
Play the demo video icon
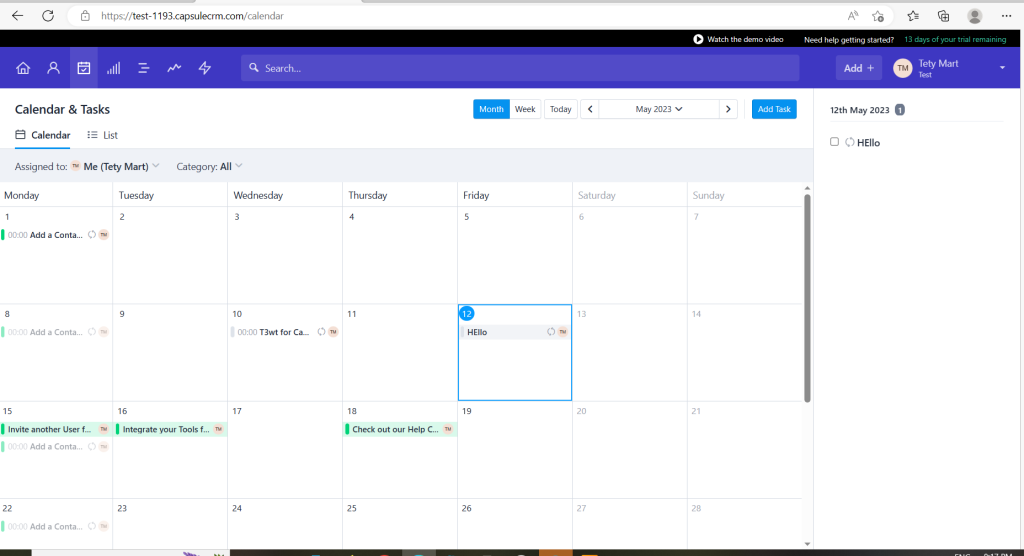click(x=698, y=39)
